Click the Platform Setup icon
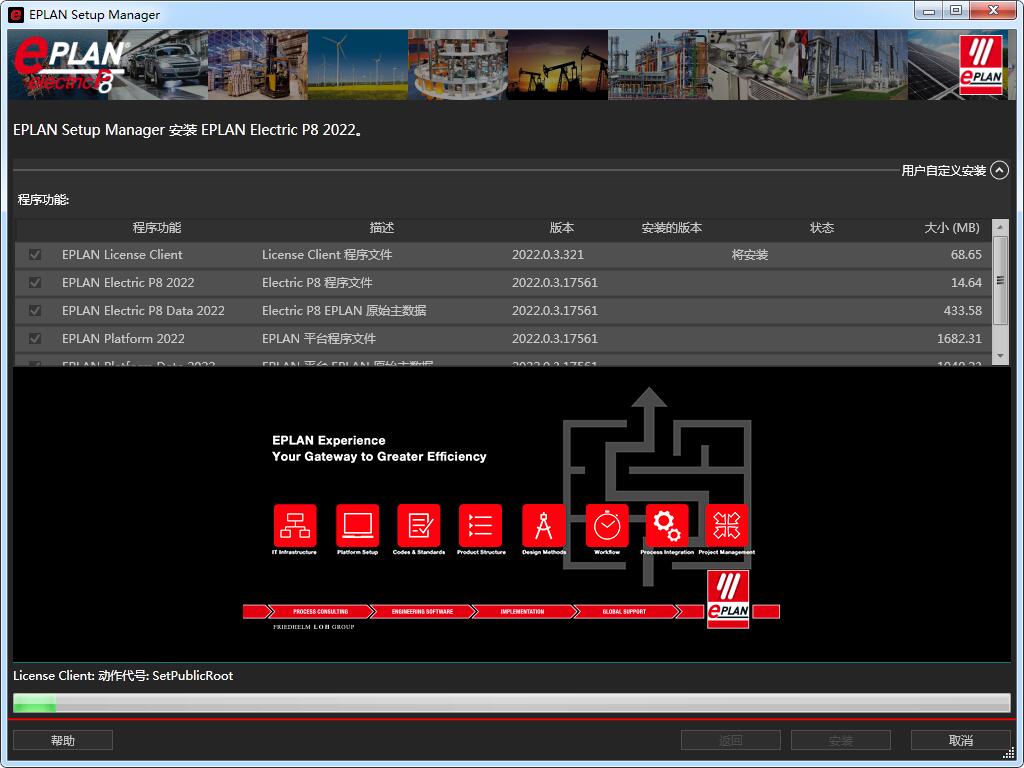The height and width of the screenshot is (768, 1024). pos(357,525)
